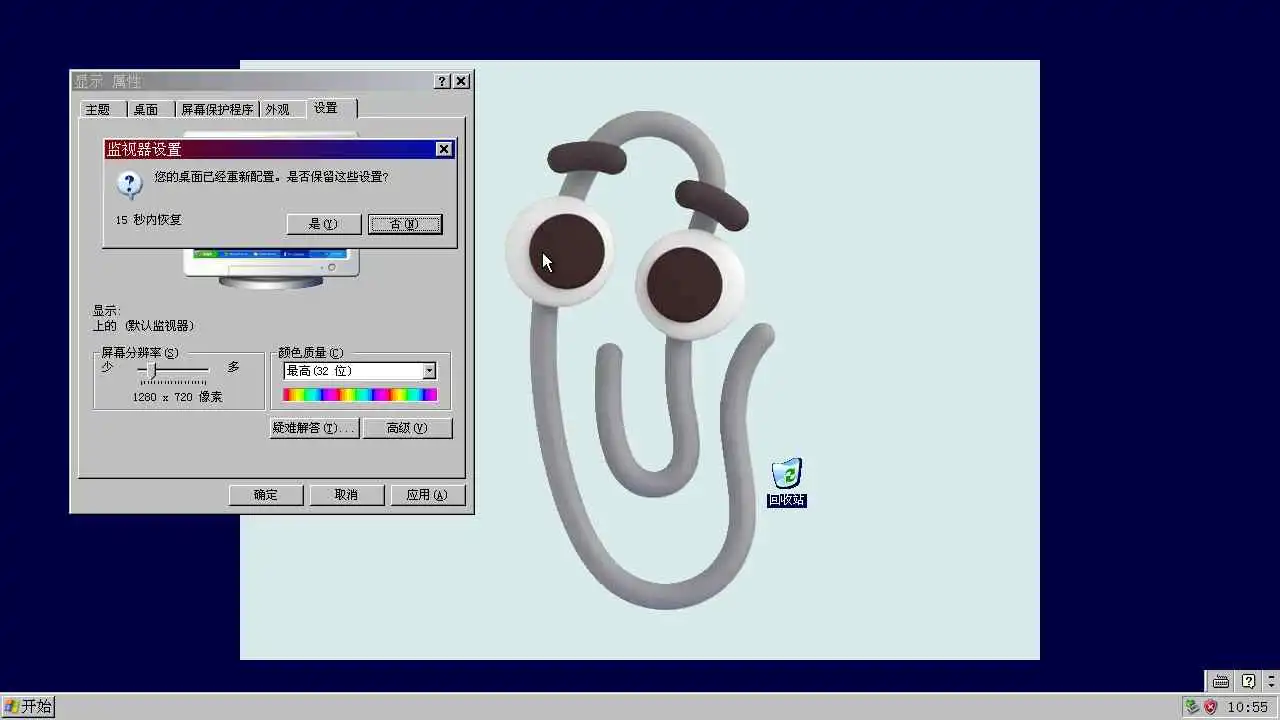
Task: Click 否(N) to revert display settings
Action: [405, 224]
